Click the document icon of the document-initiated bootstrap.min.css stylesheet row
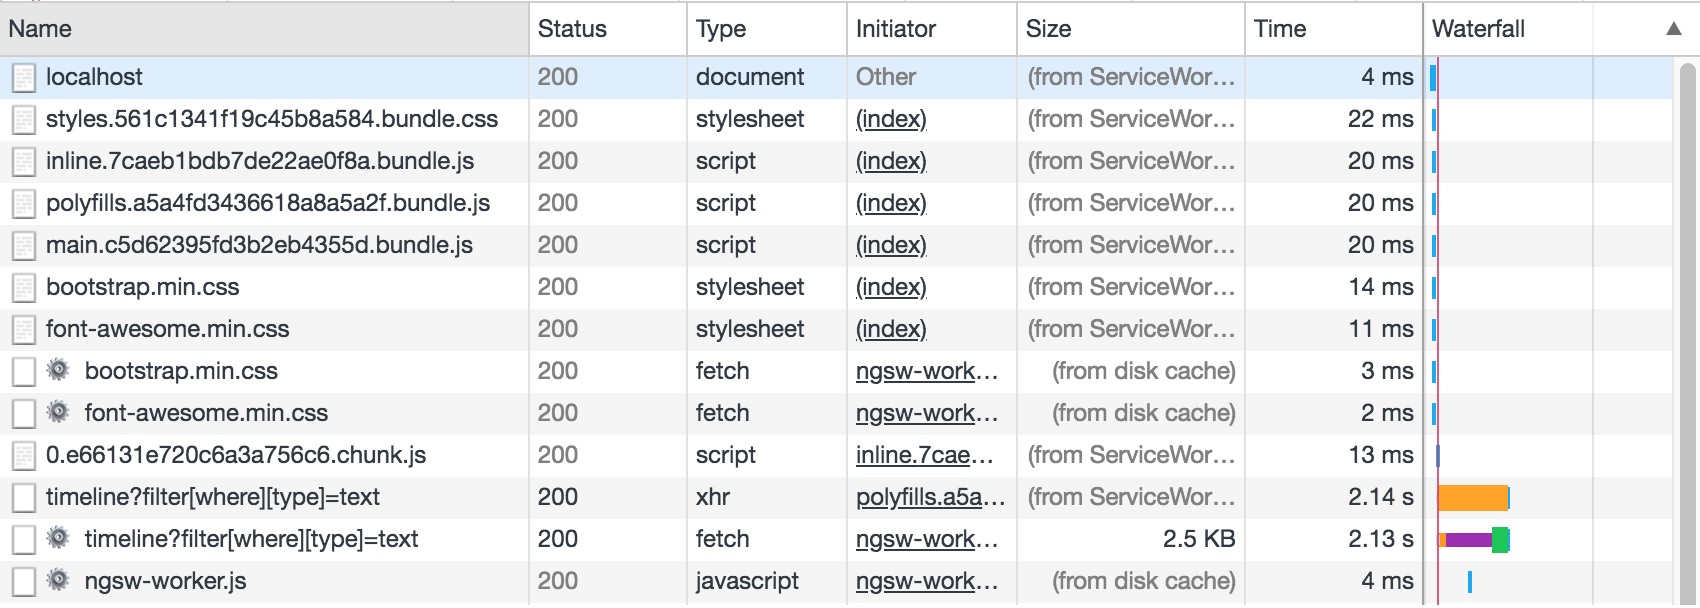 [x=23, y=288]
